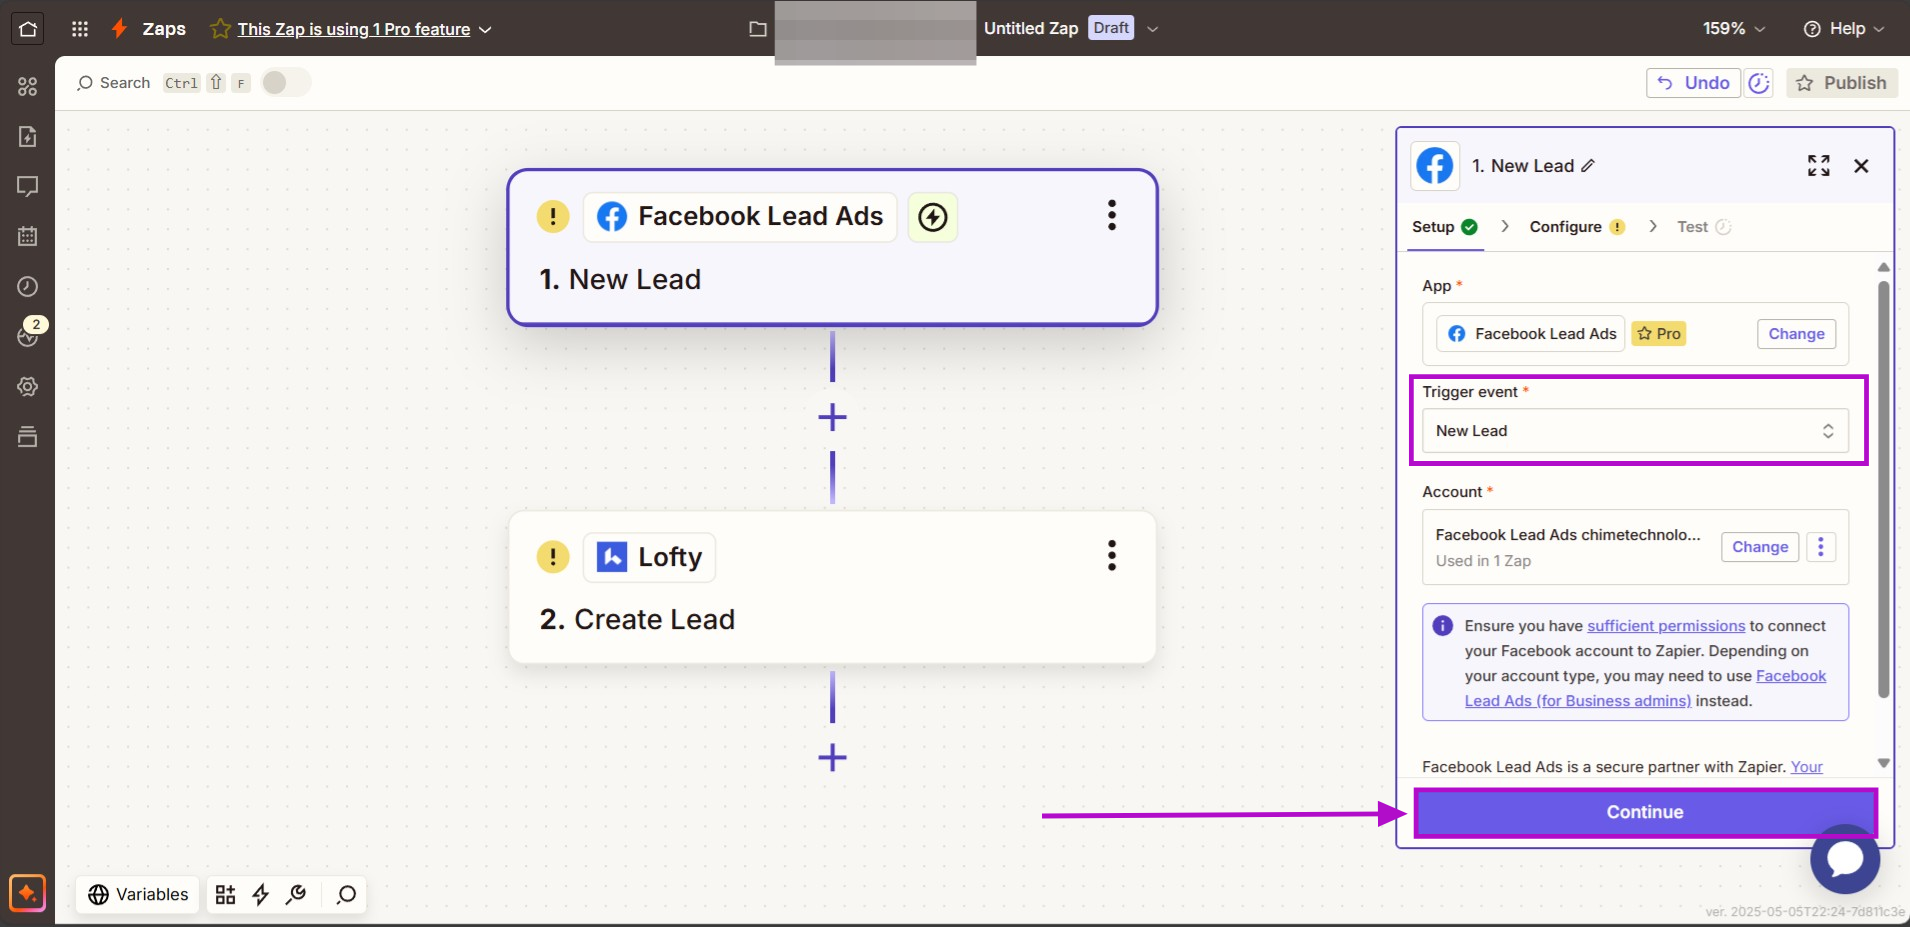Screen dimensions: 1910x927
Task: Open the Trigger event dropdown
Action: click(x=1634, y=431)
